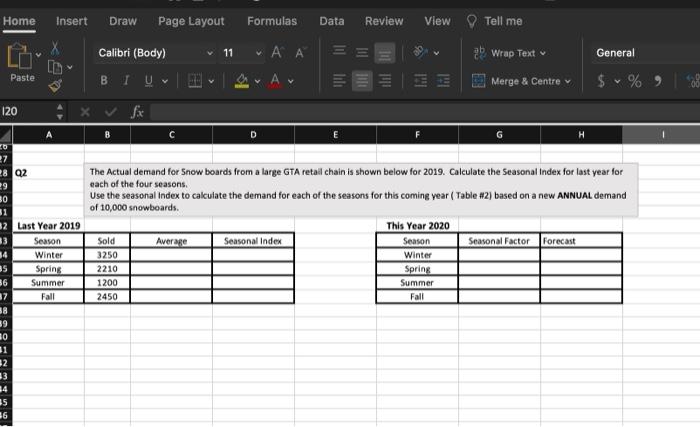Select the Seasonal Factor header cell
Image resolution: width=700 pixels, height=427 pixels.
click(x=499, y=241)
